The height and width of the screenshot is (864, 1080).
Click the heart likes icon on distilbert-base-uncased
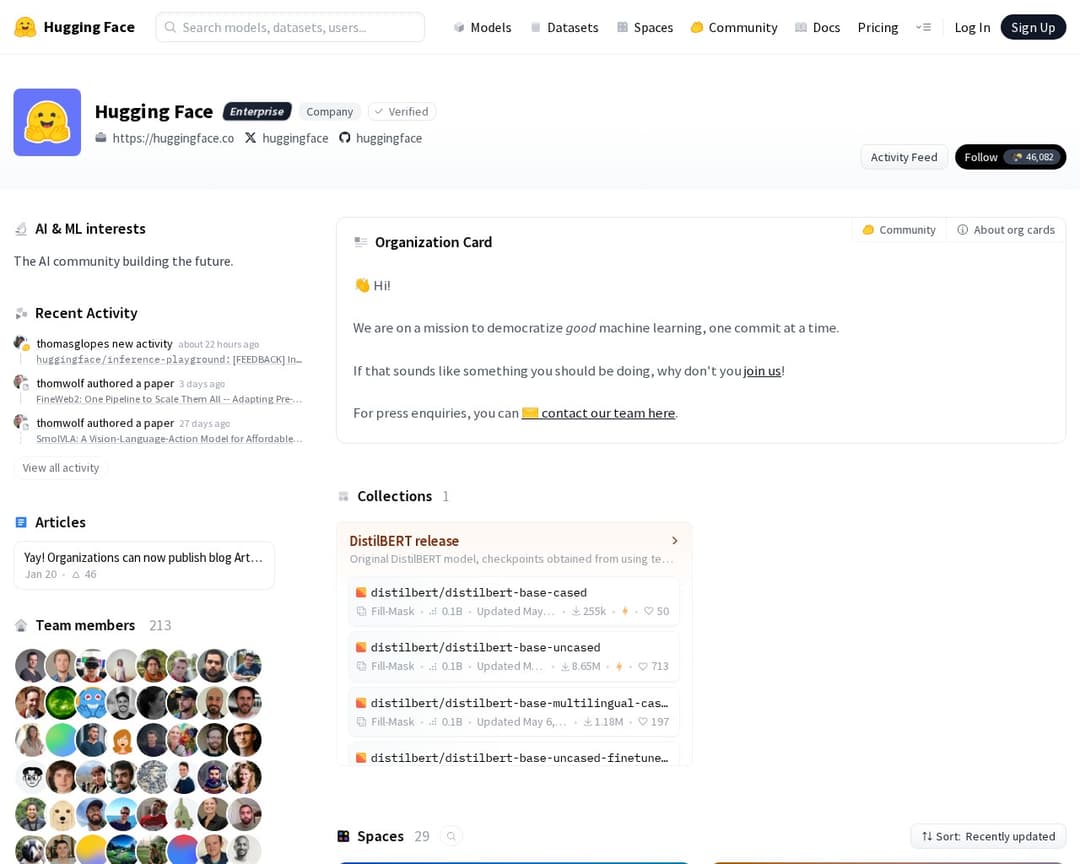643,666
